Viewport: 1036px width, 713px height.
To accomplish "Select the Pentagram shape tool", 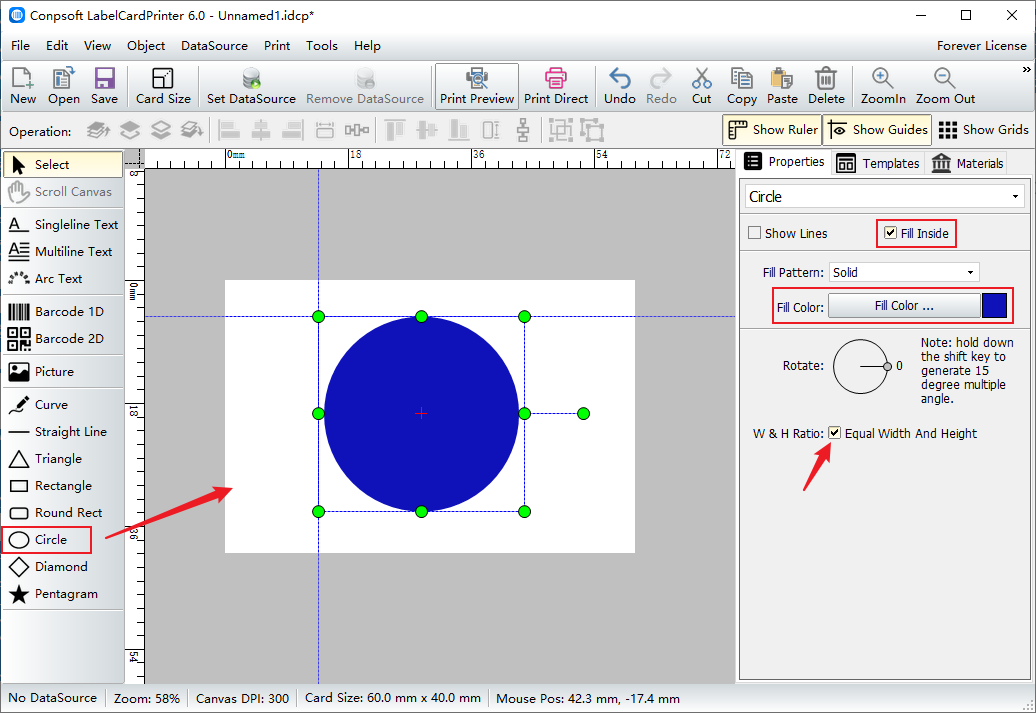I will pyautogui.click(x=63, y=594).
